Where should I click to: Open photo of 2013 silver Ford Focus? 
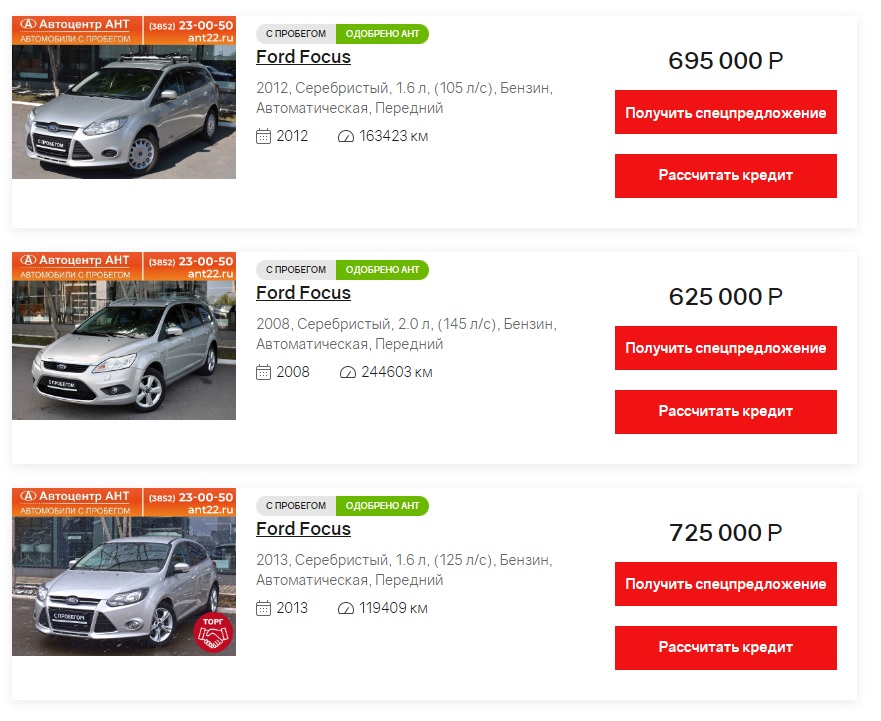coord(124,572)
